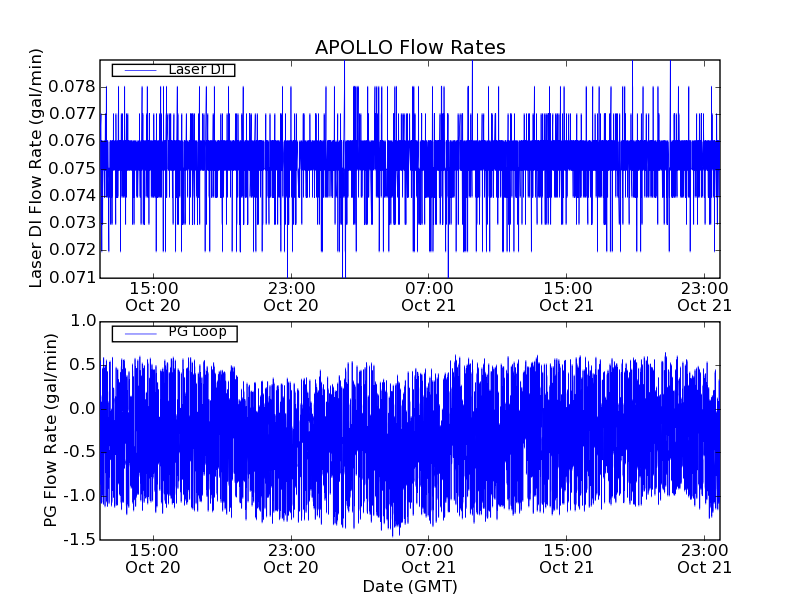This screenshot has width=800, height=600.
Task: Click the -1.0 tick on the PG Flow Rate axis
Action: pyautogui.click(x=80, y=495)
